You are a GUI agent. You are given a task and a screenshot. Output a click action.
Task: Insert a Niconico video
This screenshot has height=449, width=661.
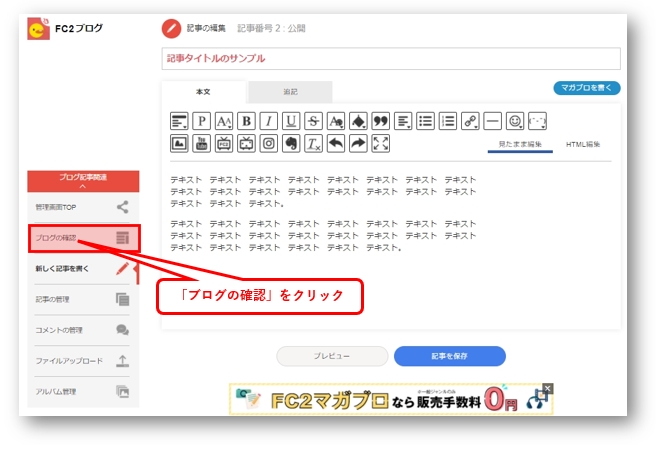pyautogui.click(x=246, y=143)
